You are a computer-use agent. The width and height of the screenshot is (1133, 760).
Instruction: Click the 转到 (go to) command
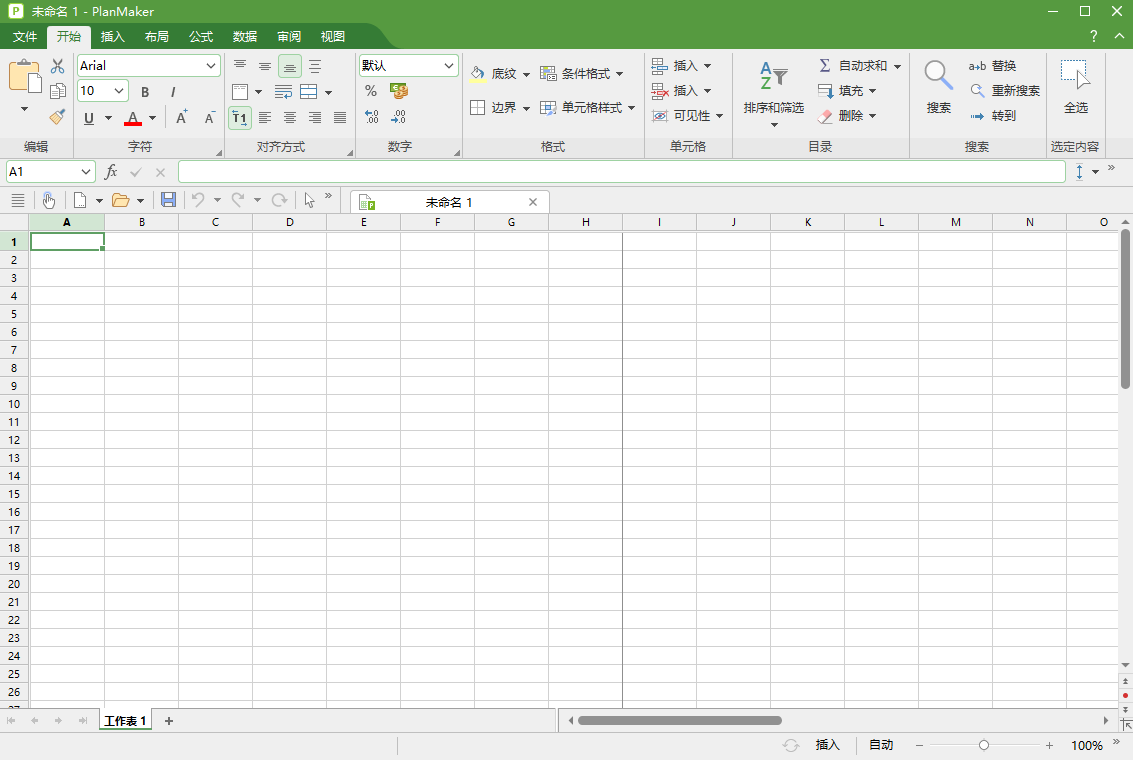997,115
